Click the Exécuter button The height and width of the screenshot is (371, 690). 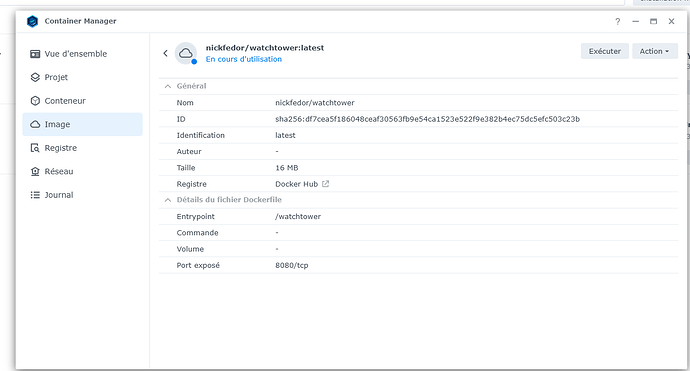tap(605, 51)
